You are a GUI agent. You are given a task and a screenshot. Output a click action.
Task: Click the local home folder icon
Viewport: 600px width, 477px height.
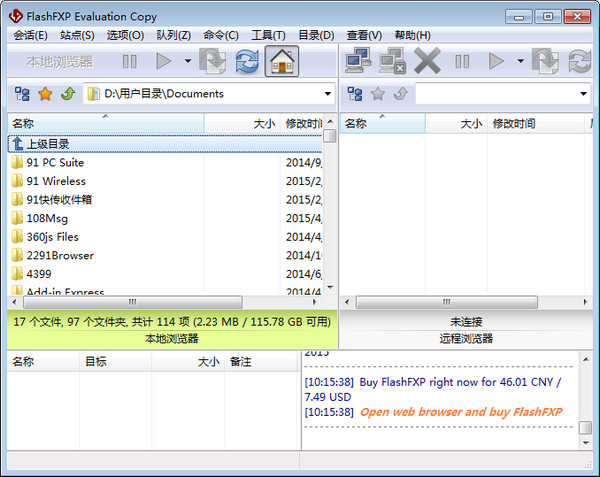[281, 62]
